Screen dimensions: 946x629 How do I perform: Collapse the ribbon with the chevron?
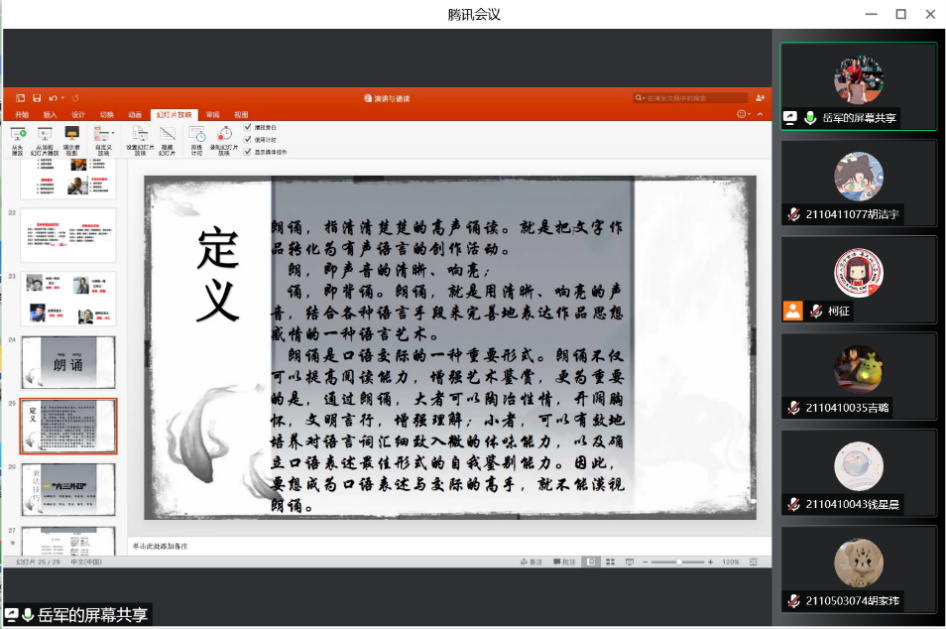760,115
